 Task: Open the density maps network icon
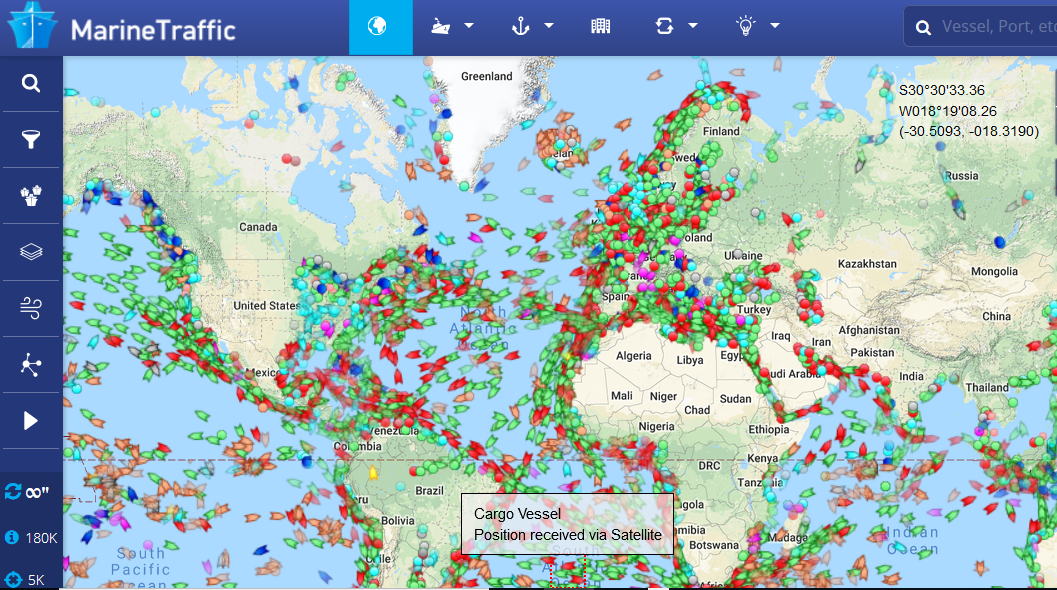31,364
